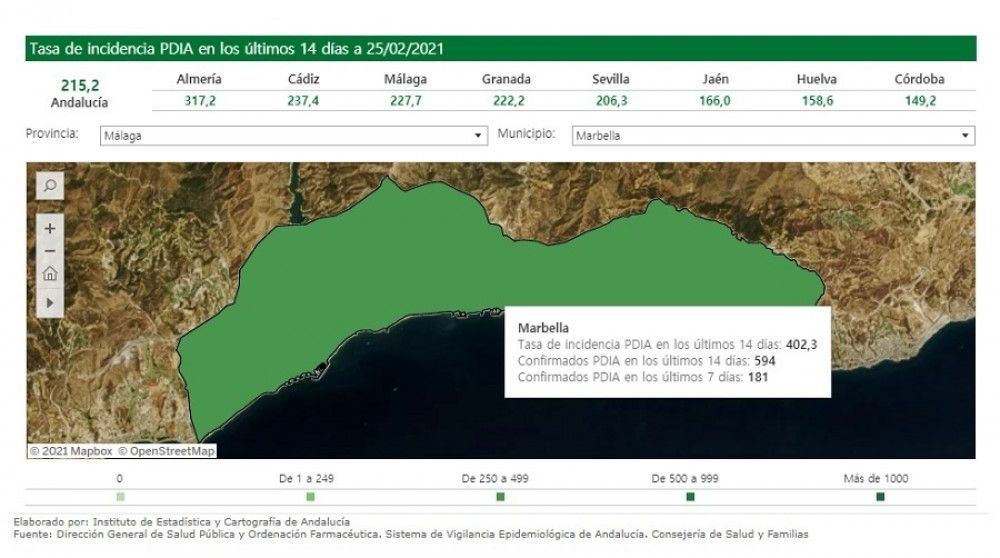Select the Málaga province header
Screen dimensions: 1000x558
point(405,79)
